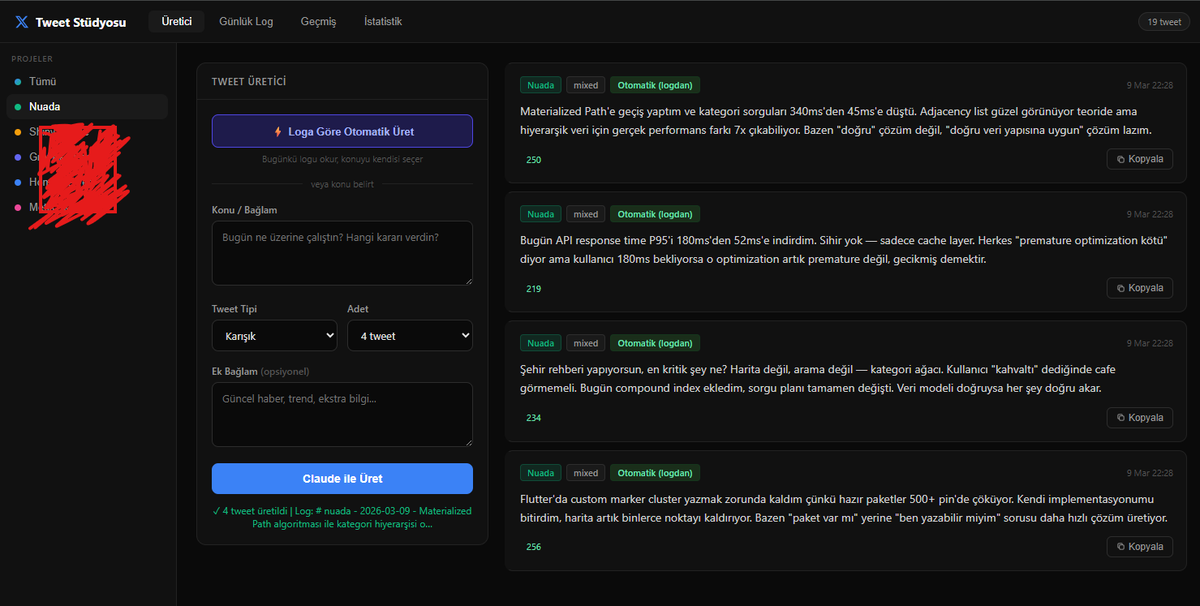
Task: Click the 4 tweet üretildi status message
Action: pos(342,517)
